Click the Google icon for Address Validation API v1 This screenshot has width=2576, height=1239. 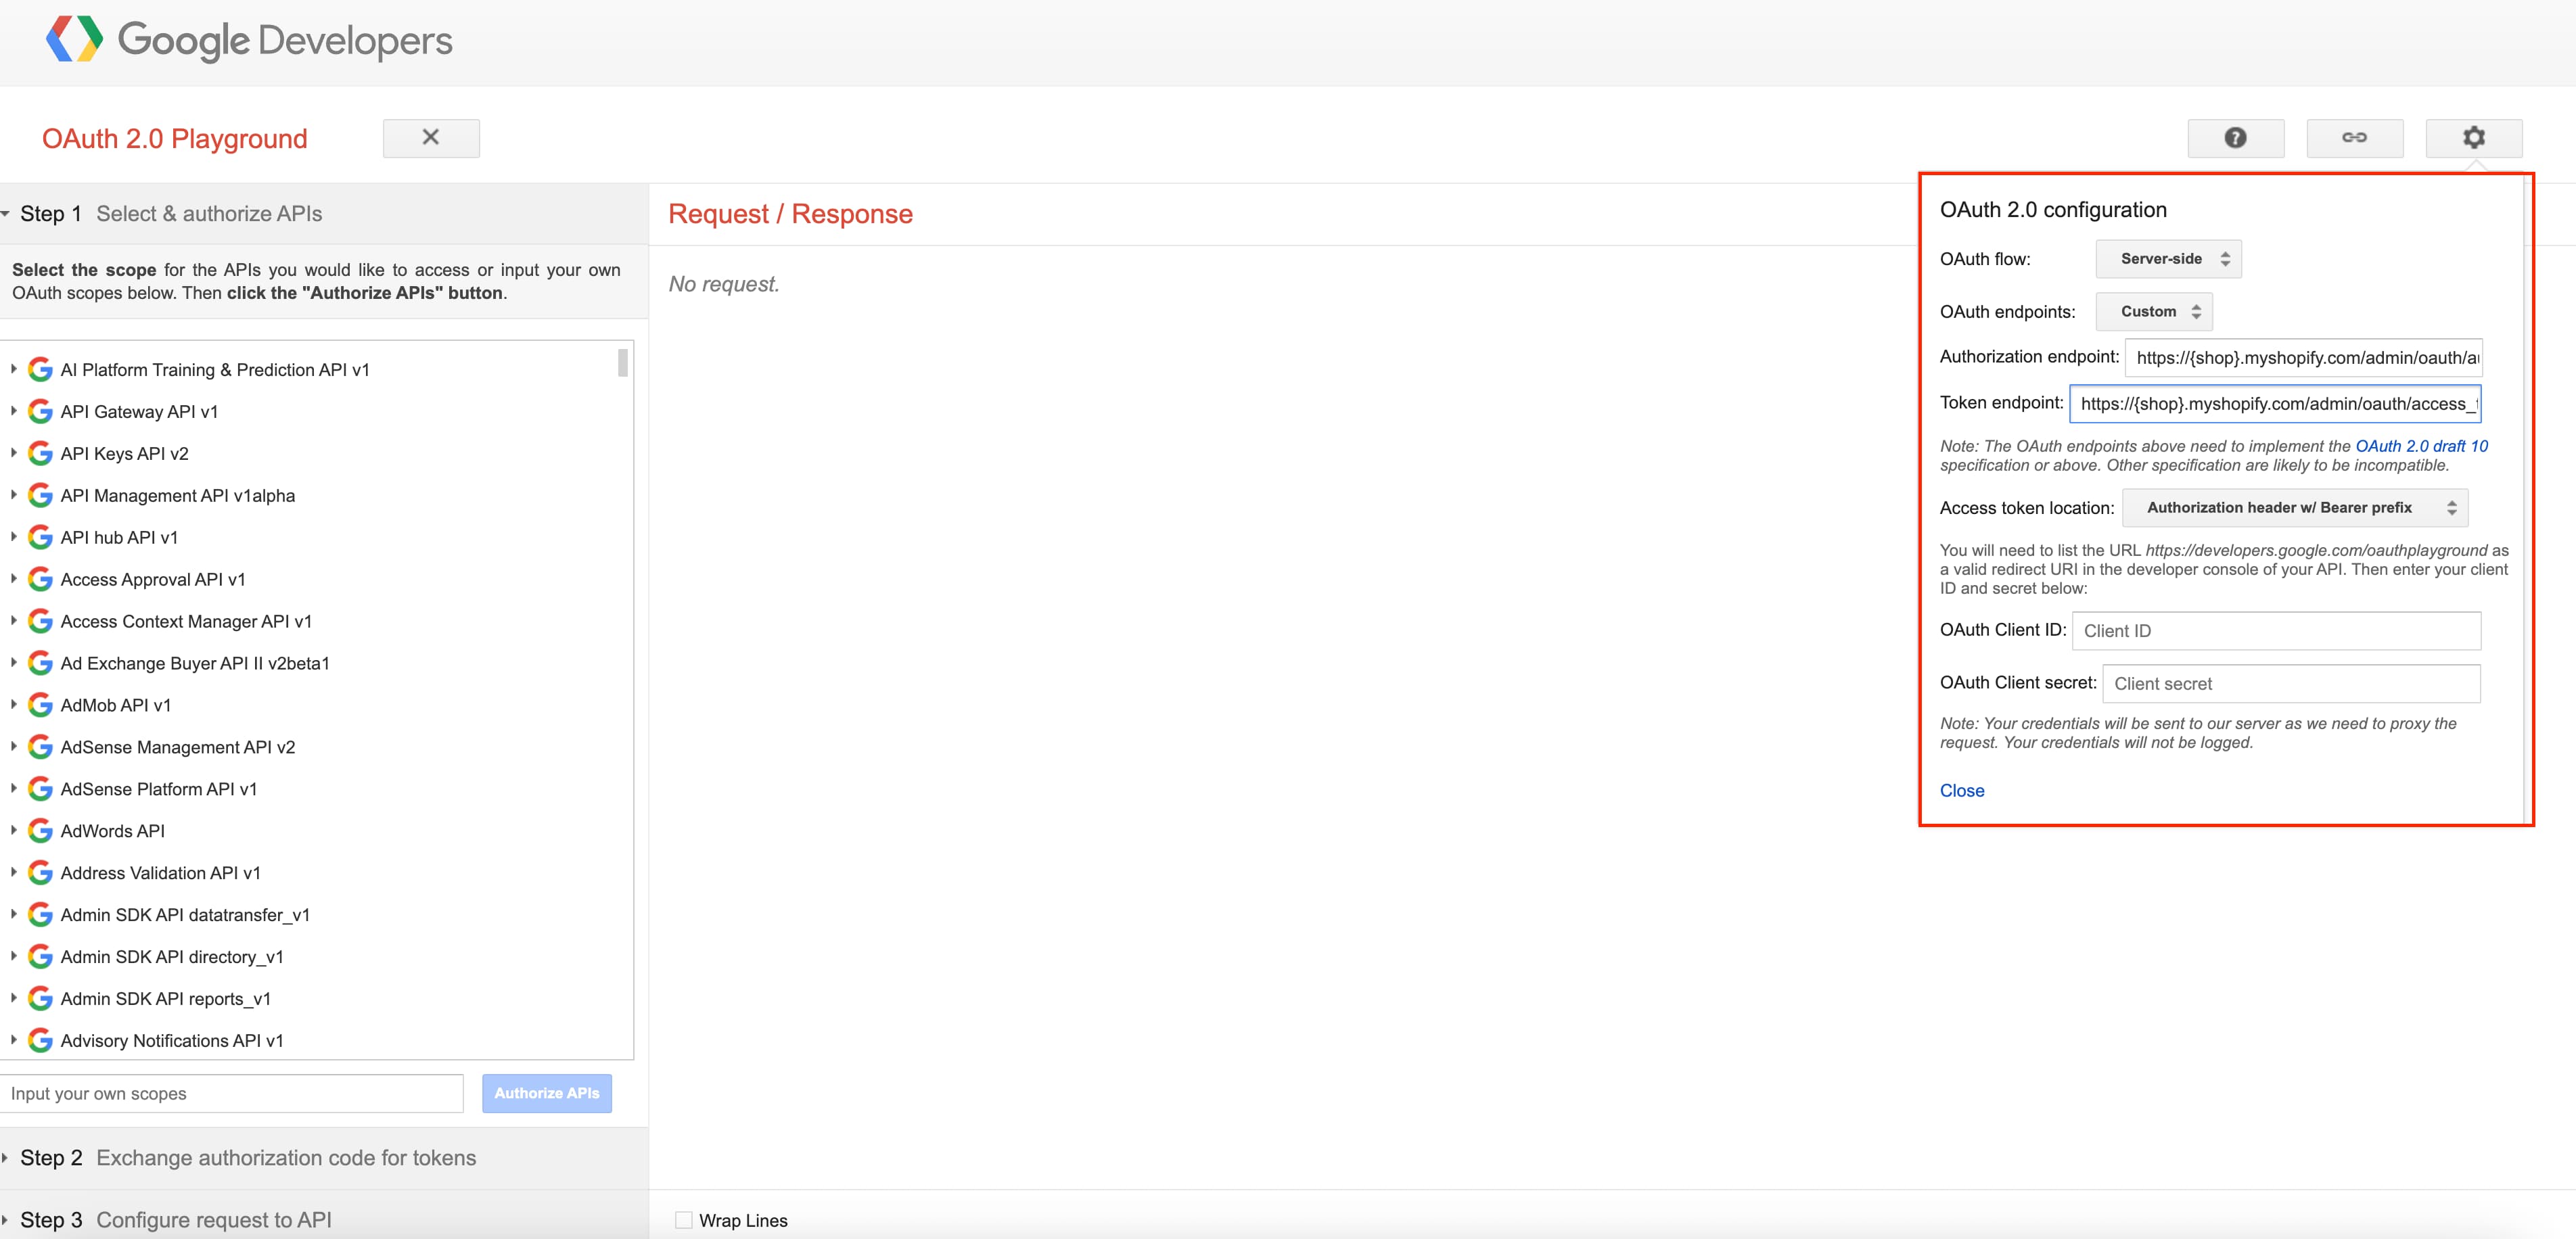(x=40, y=873)
